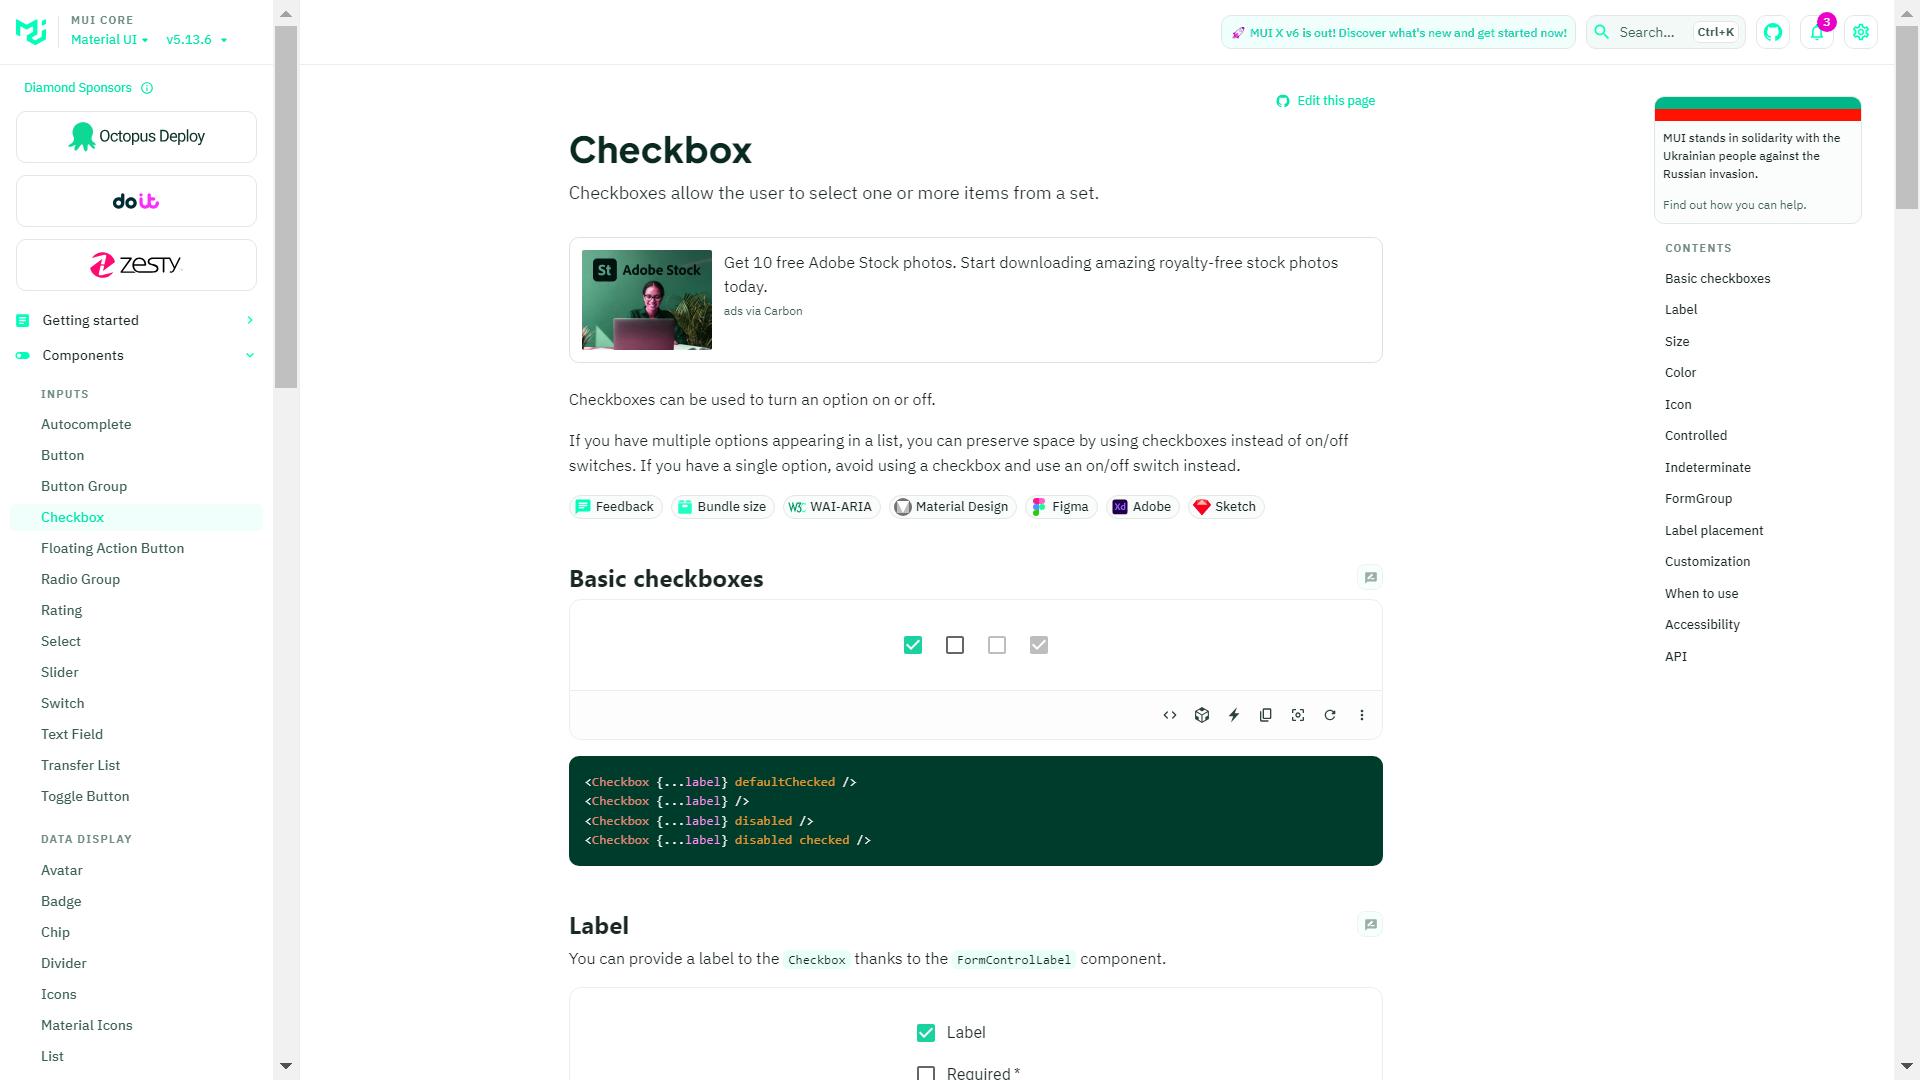Screen dimensions: 1920x1080
Task: Click the Feedback button
Action: [x=615, y=506]
